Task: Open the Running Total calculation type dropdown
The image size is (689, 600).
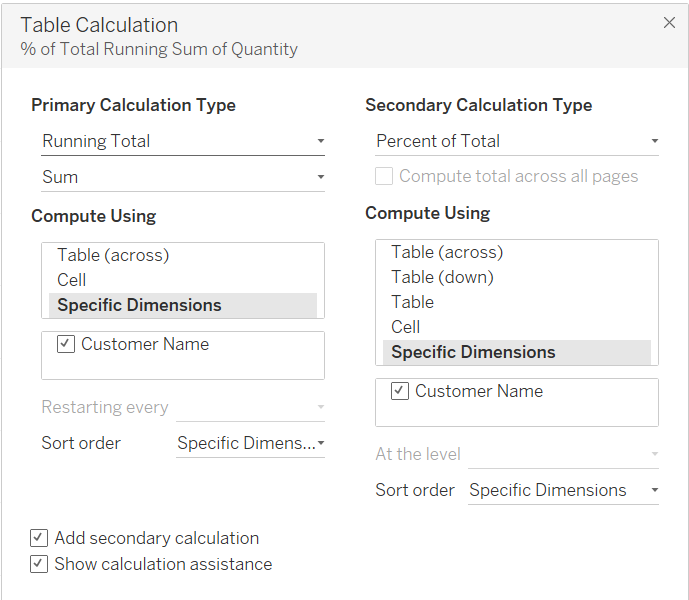Action: pyautogui.click(x=183, y=141)
